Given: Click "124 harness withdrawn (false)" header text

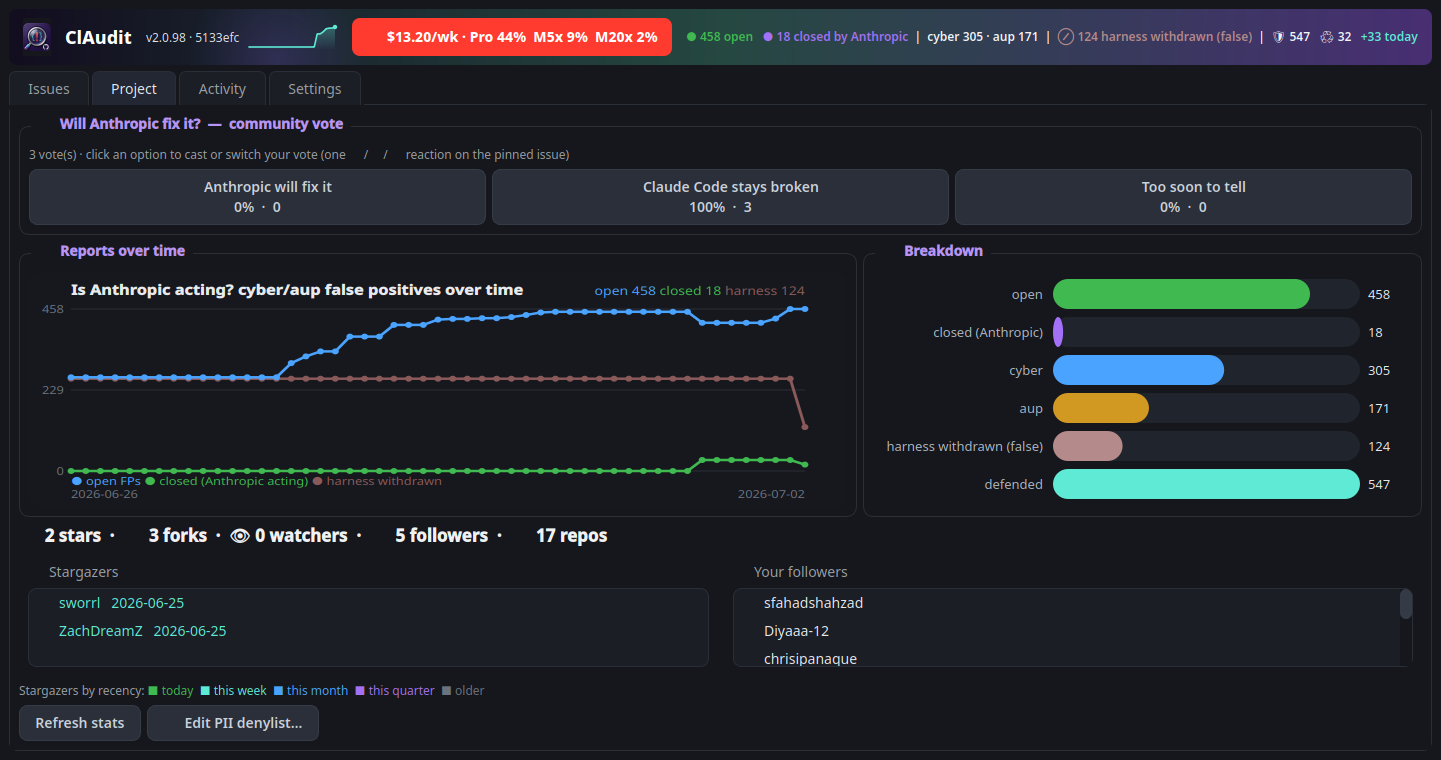Looking at the screenshot, I should click(1165, 37).
